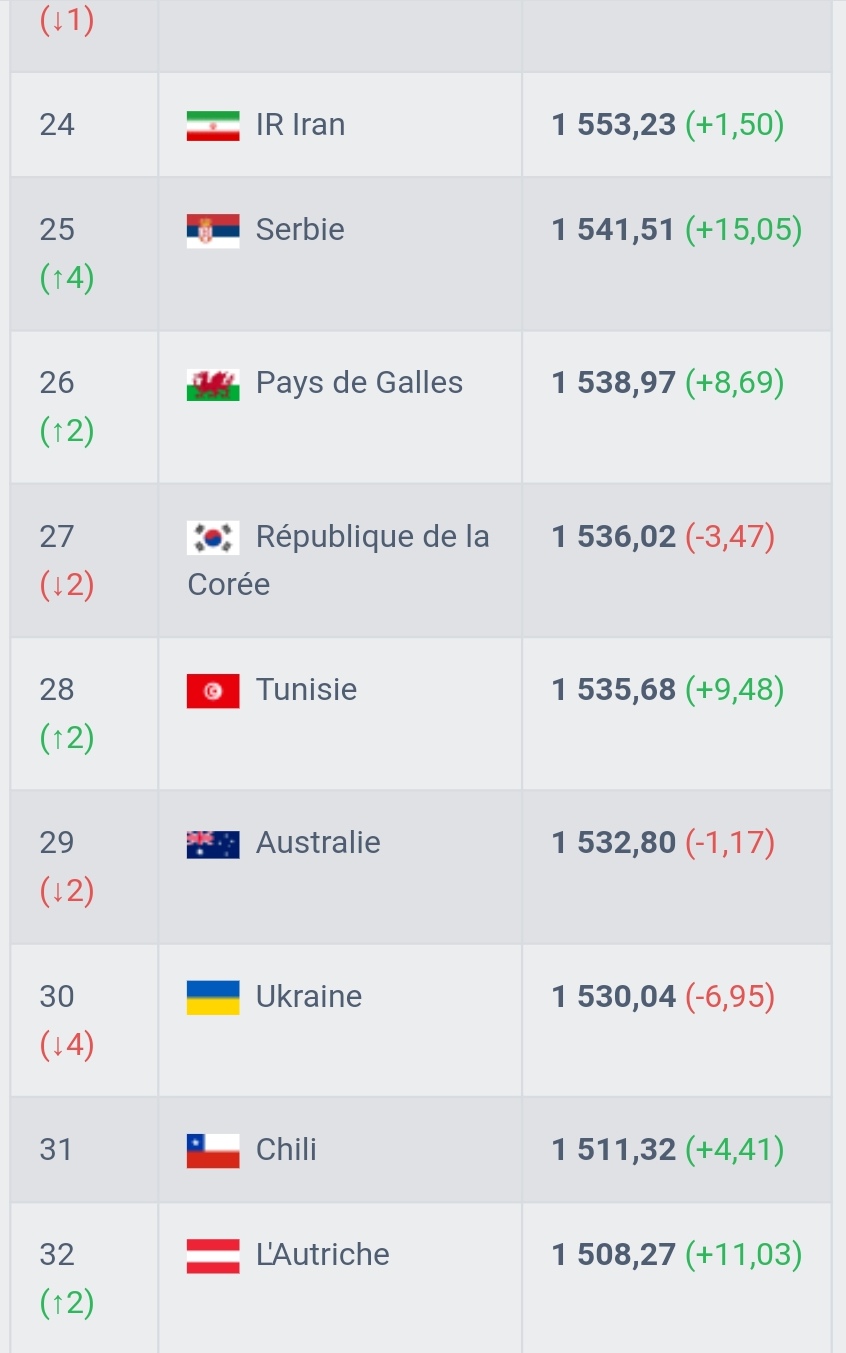The image size is (846, 1353).
Task: Click the Chile flag icon
Action: click(x=213, y=1151)
